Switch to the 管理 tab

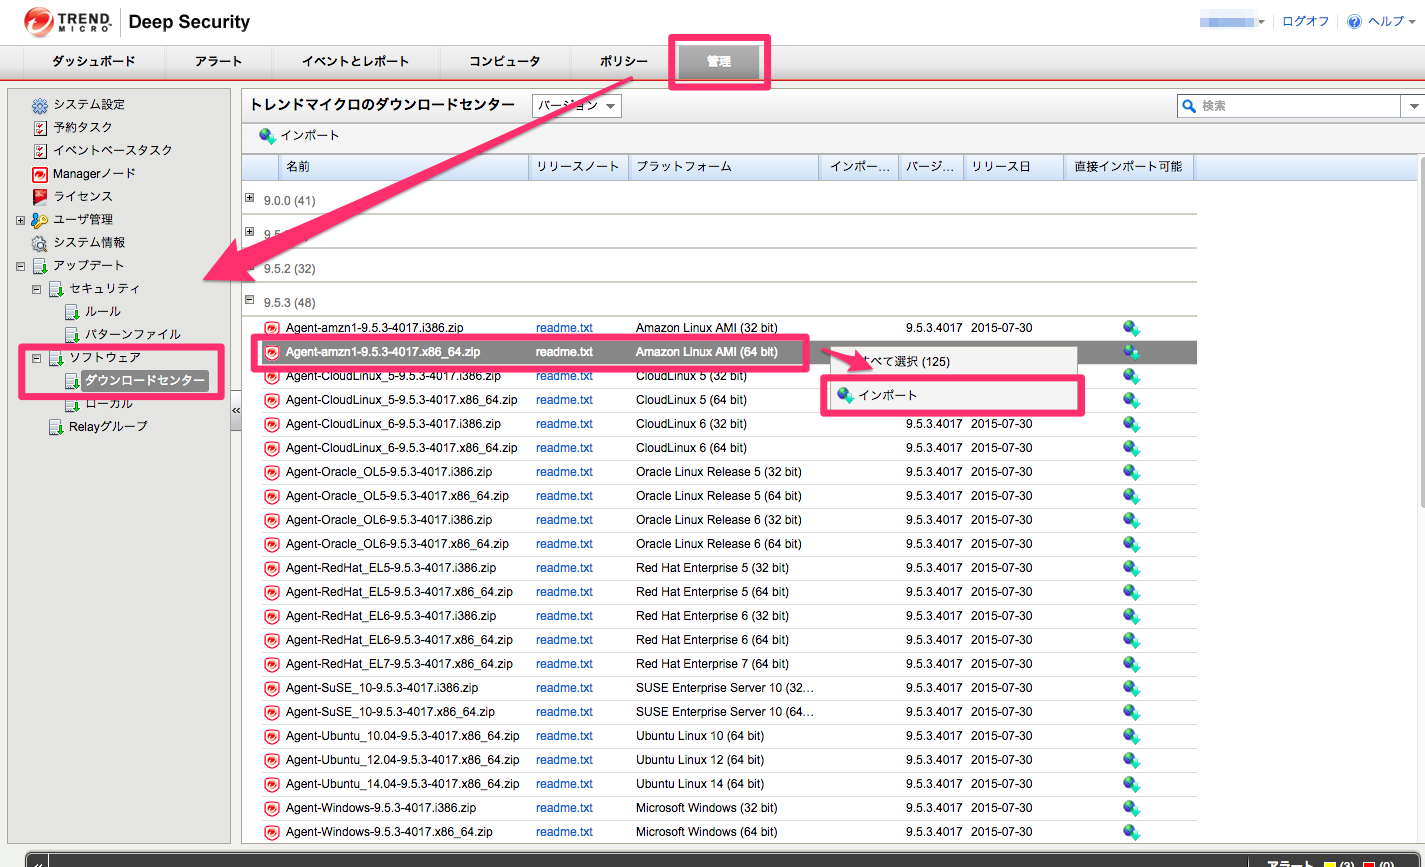719,61
